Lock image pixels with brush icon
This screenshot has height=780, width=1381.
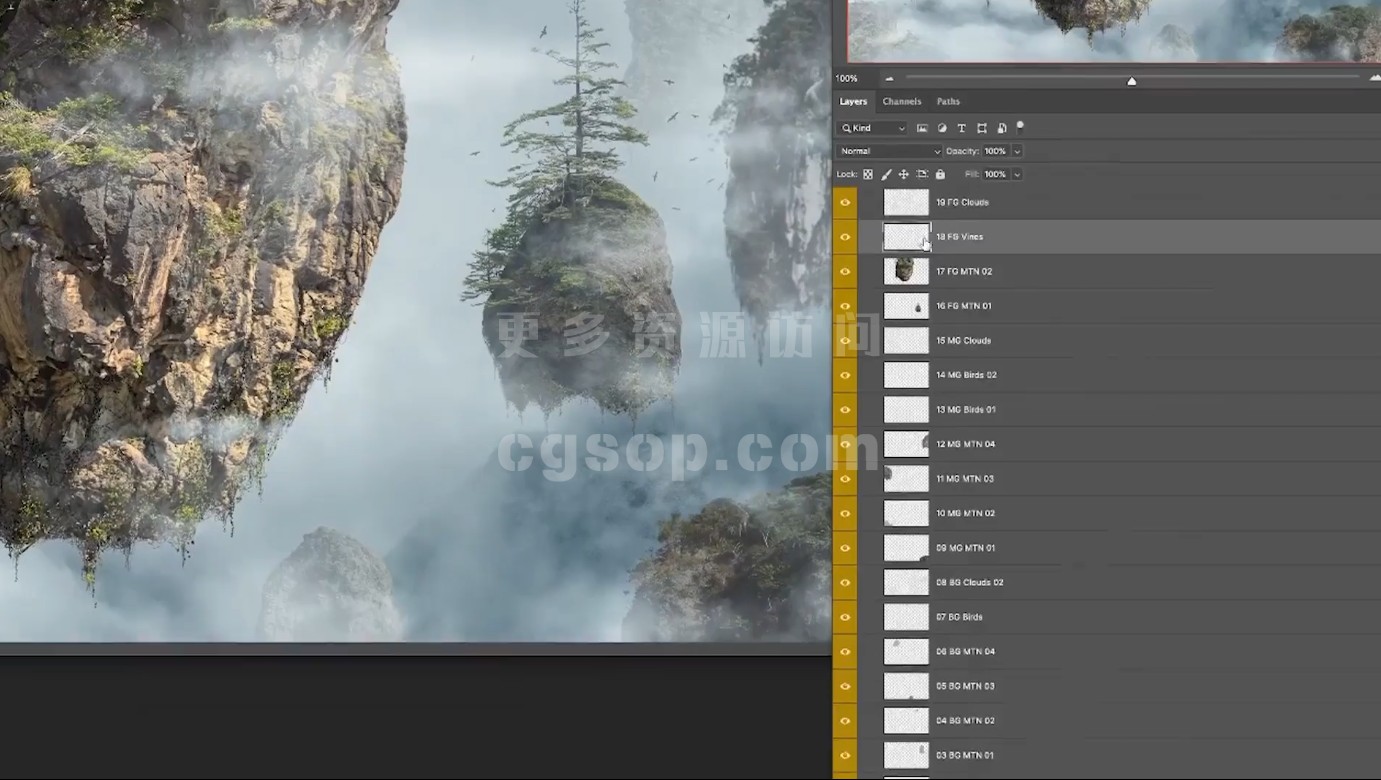point(886,174)
